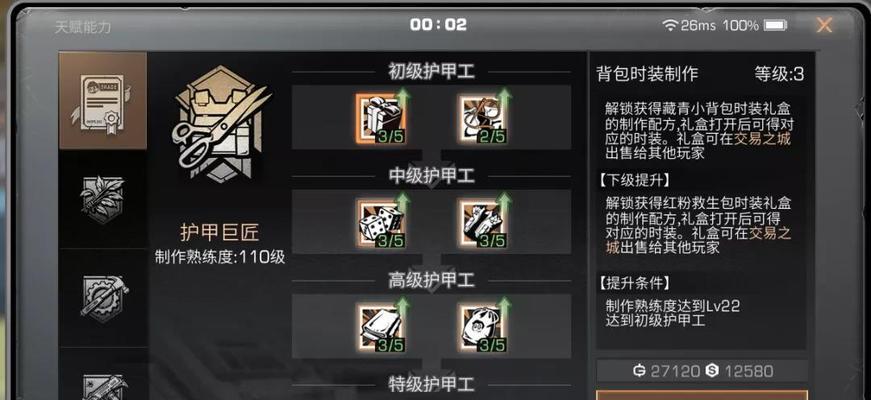Select the folded cloth skill under 高级护甲工
The width and height of the screenshot is (871, 400).
pos(381,328)
